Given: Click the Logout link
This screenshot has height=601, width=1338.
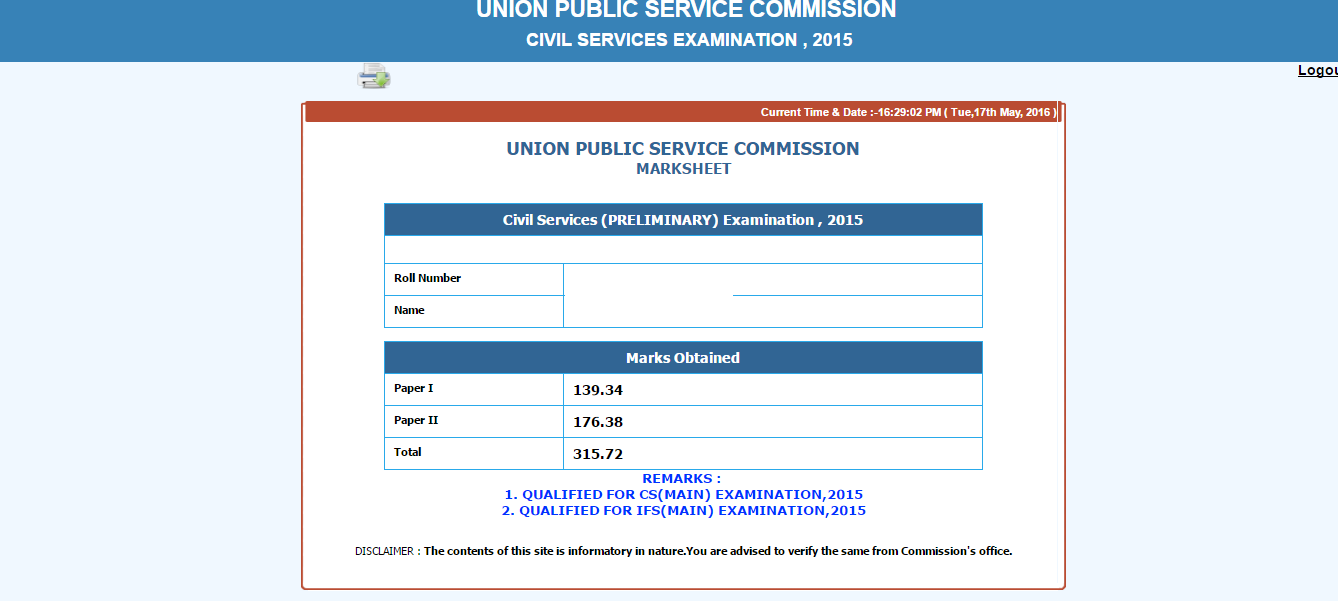Looking at the screenshot, I should tap(1317, 70).
